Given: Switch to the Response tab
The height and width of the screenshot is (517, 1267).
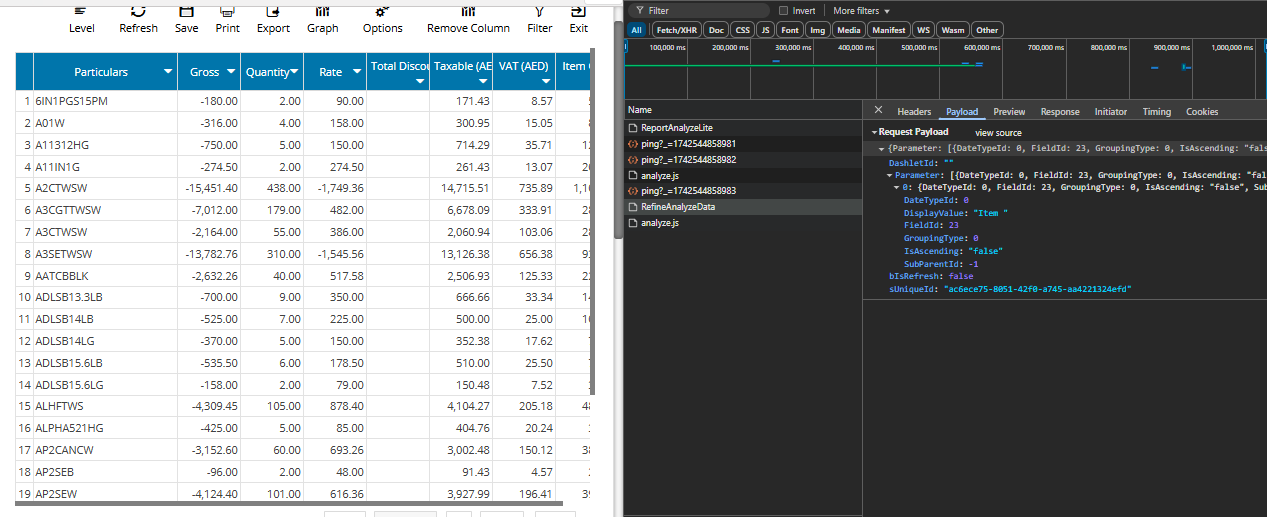Looking at the screenshot, I should coord(1059,112).
